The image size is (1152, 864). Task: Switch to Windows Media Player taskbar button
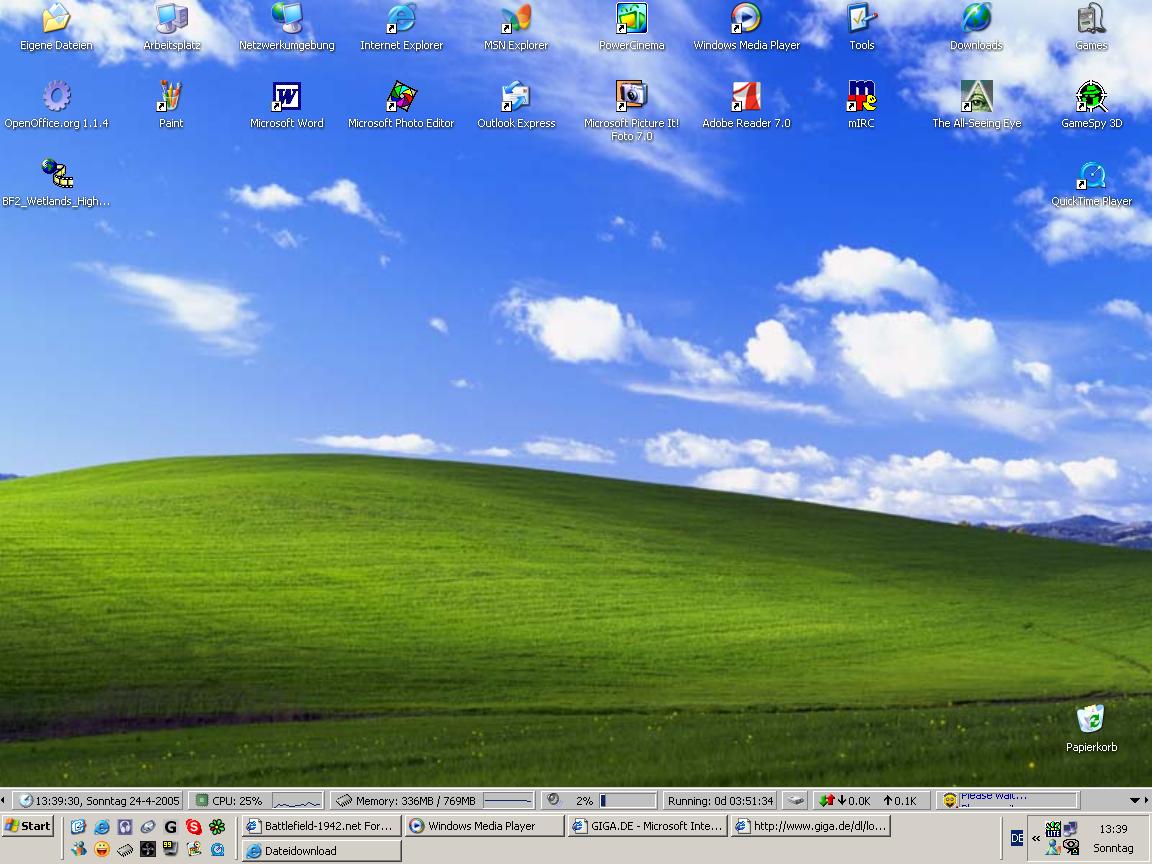tap(485, 826)
